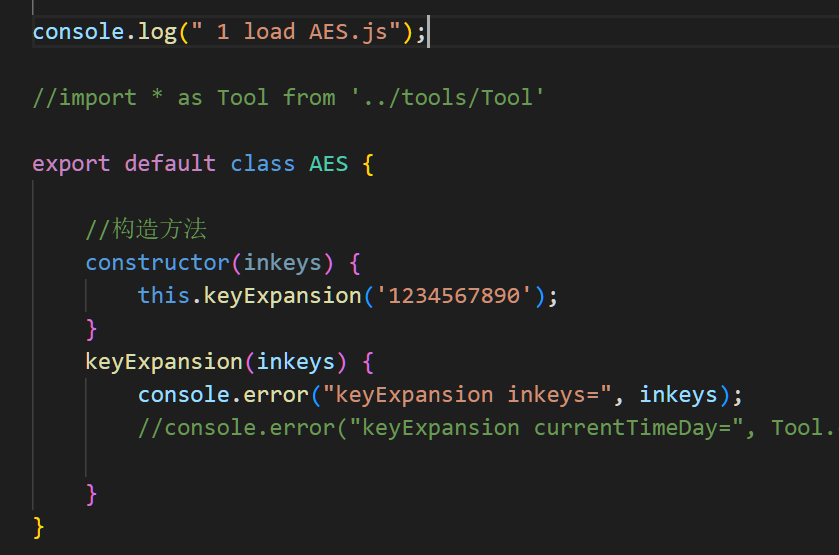
Task: Click the 'this' keyword
Action: click(x=164, y=295)
